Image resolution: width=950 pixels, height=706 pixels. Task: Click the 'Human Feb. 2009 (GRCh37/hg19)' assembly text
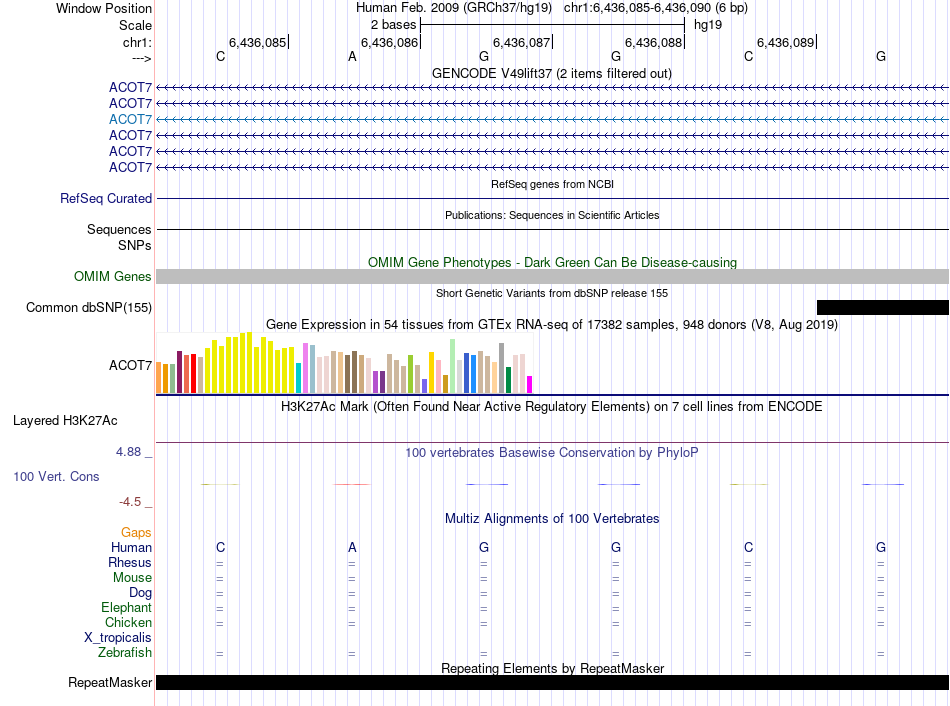(454, 8)
